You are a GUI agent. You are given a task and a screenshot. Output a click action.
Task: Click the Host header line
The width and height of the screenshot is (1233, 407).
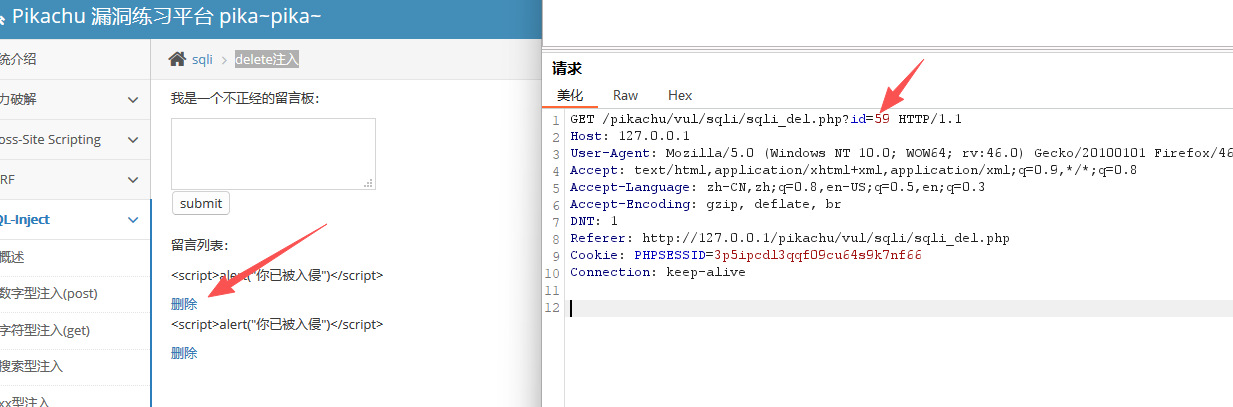click(x=630, y=136)
